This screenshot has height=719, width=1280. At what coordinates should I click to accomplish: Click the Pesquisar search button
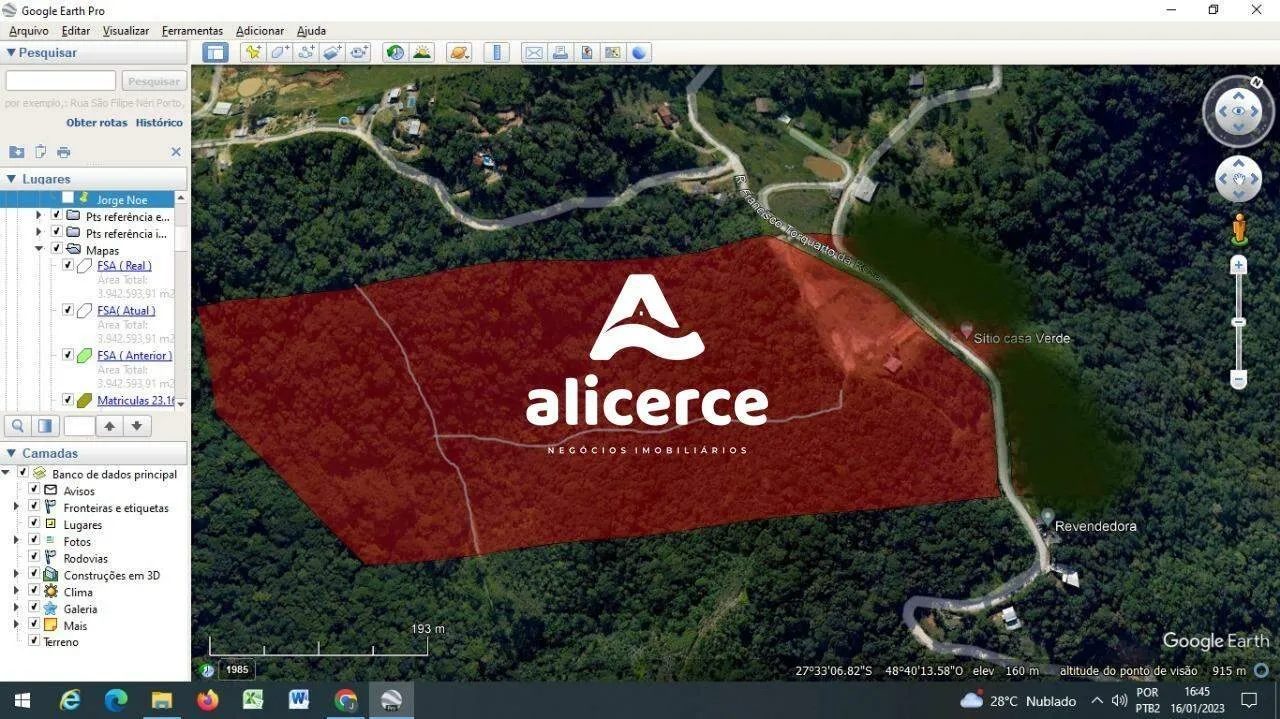point(154,81)
